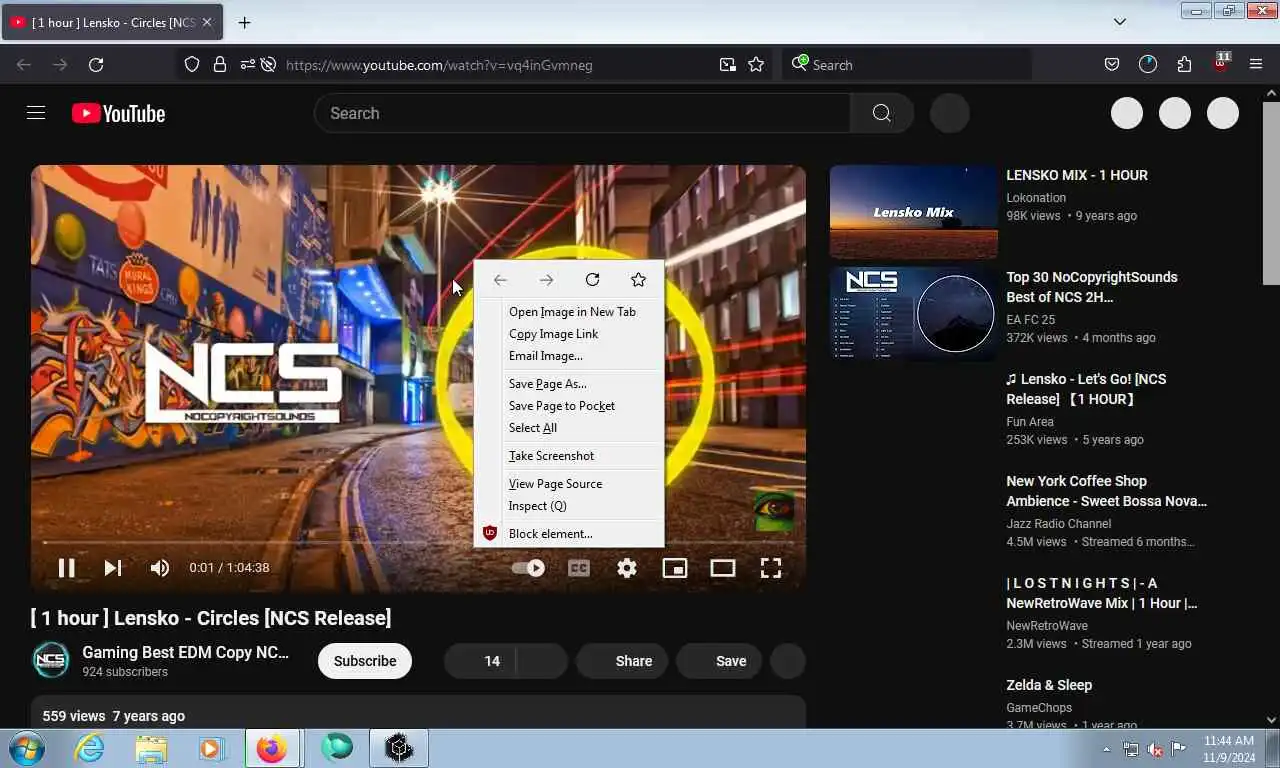
Task: Open the player settings gear
Action: click(x=627, y=568)
